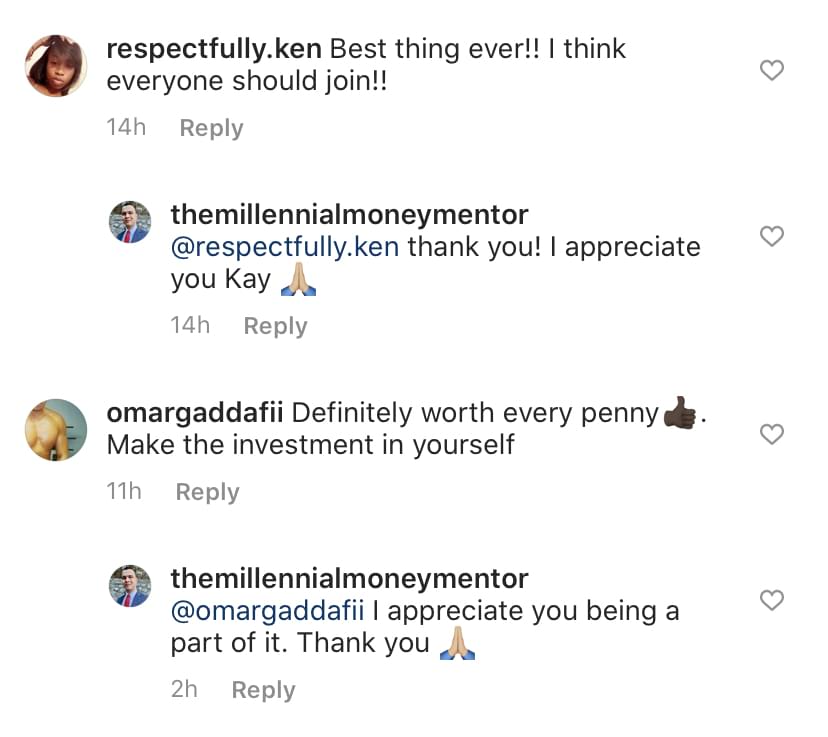Image resolution: width=828 pixels, height=737 pixels.
Task: Follow the @respectfully.ken mention link
Action: click(x=285, y=247)
